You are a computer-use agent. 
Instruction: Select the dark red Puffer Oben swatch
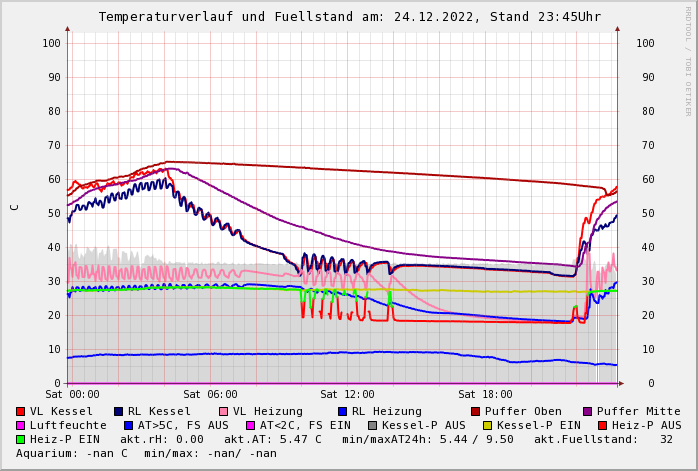475,411
